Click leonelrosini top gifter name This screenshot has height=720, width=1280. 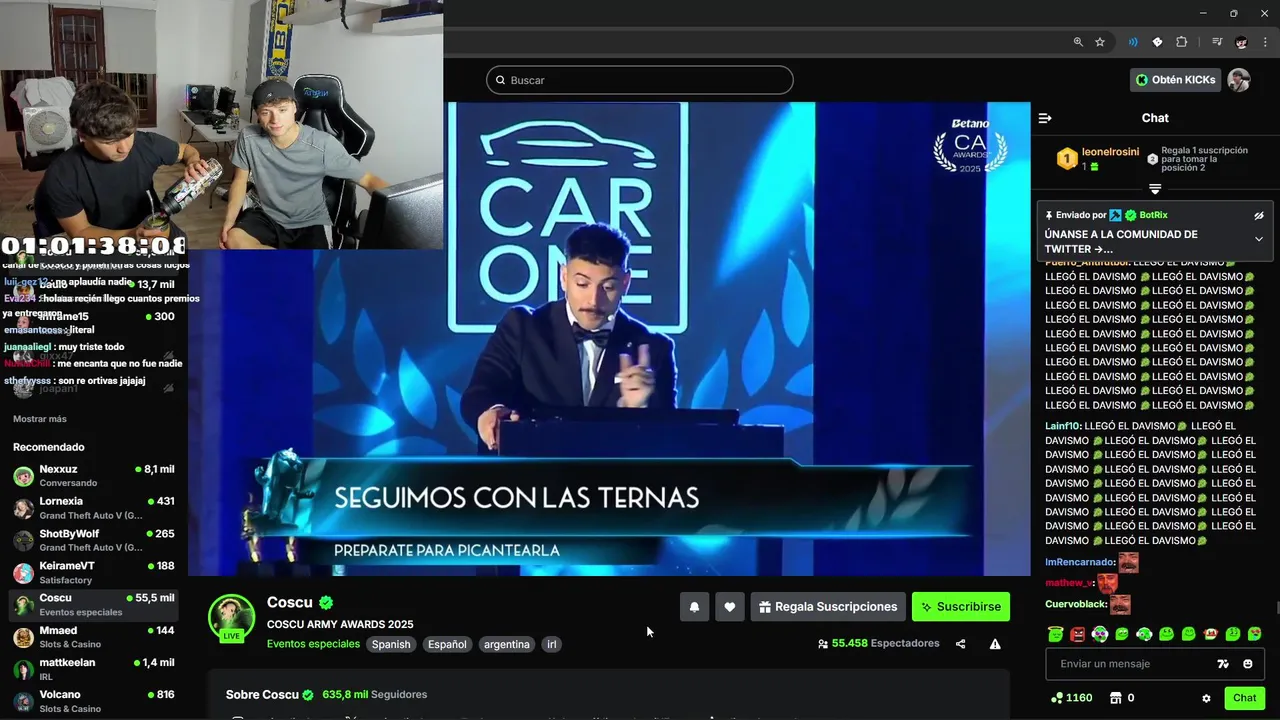tap(1110, 152)
